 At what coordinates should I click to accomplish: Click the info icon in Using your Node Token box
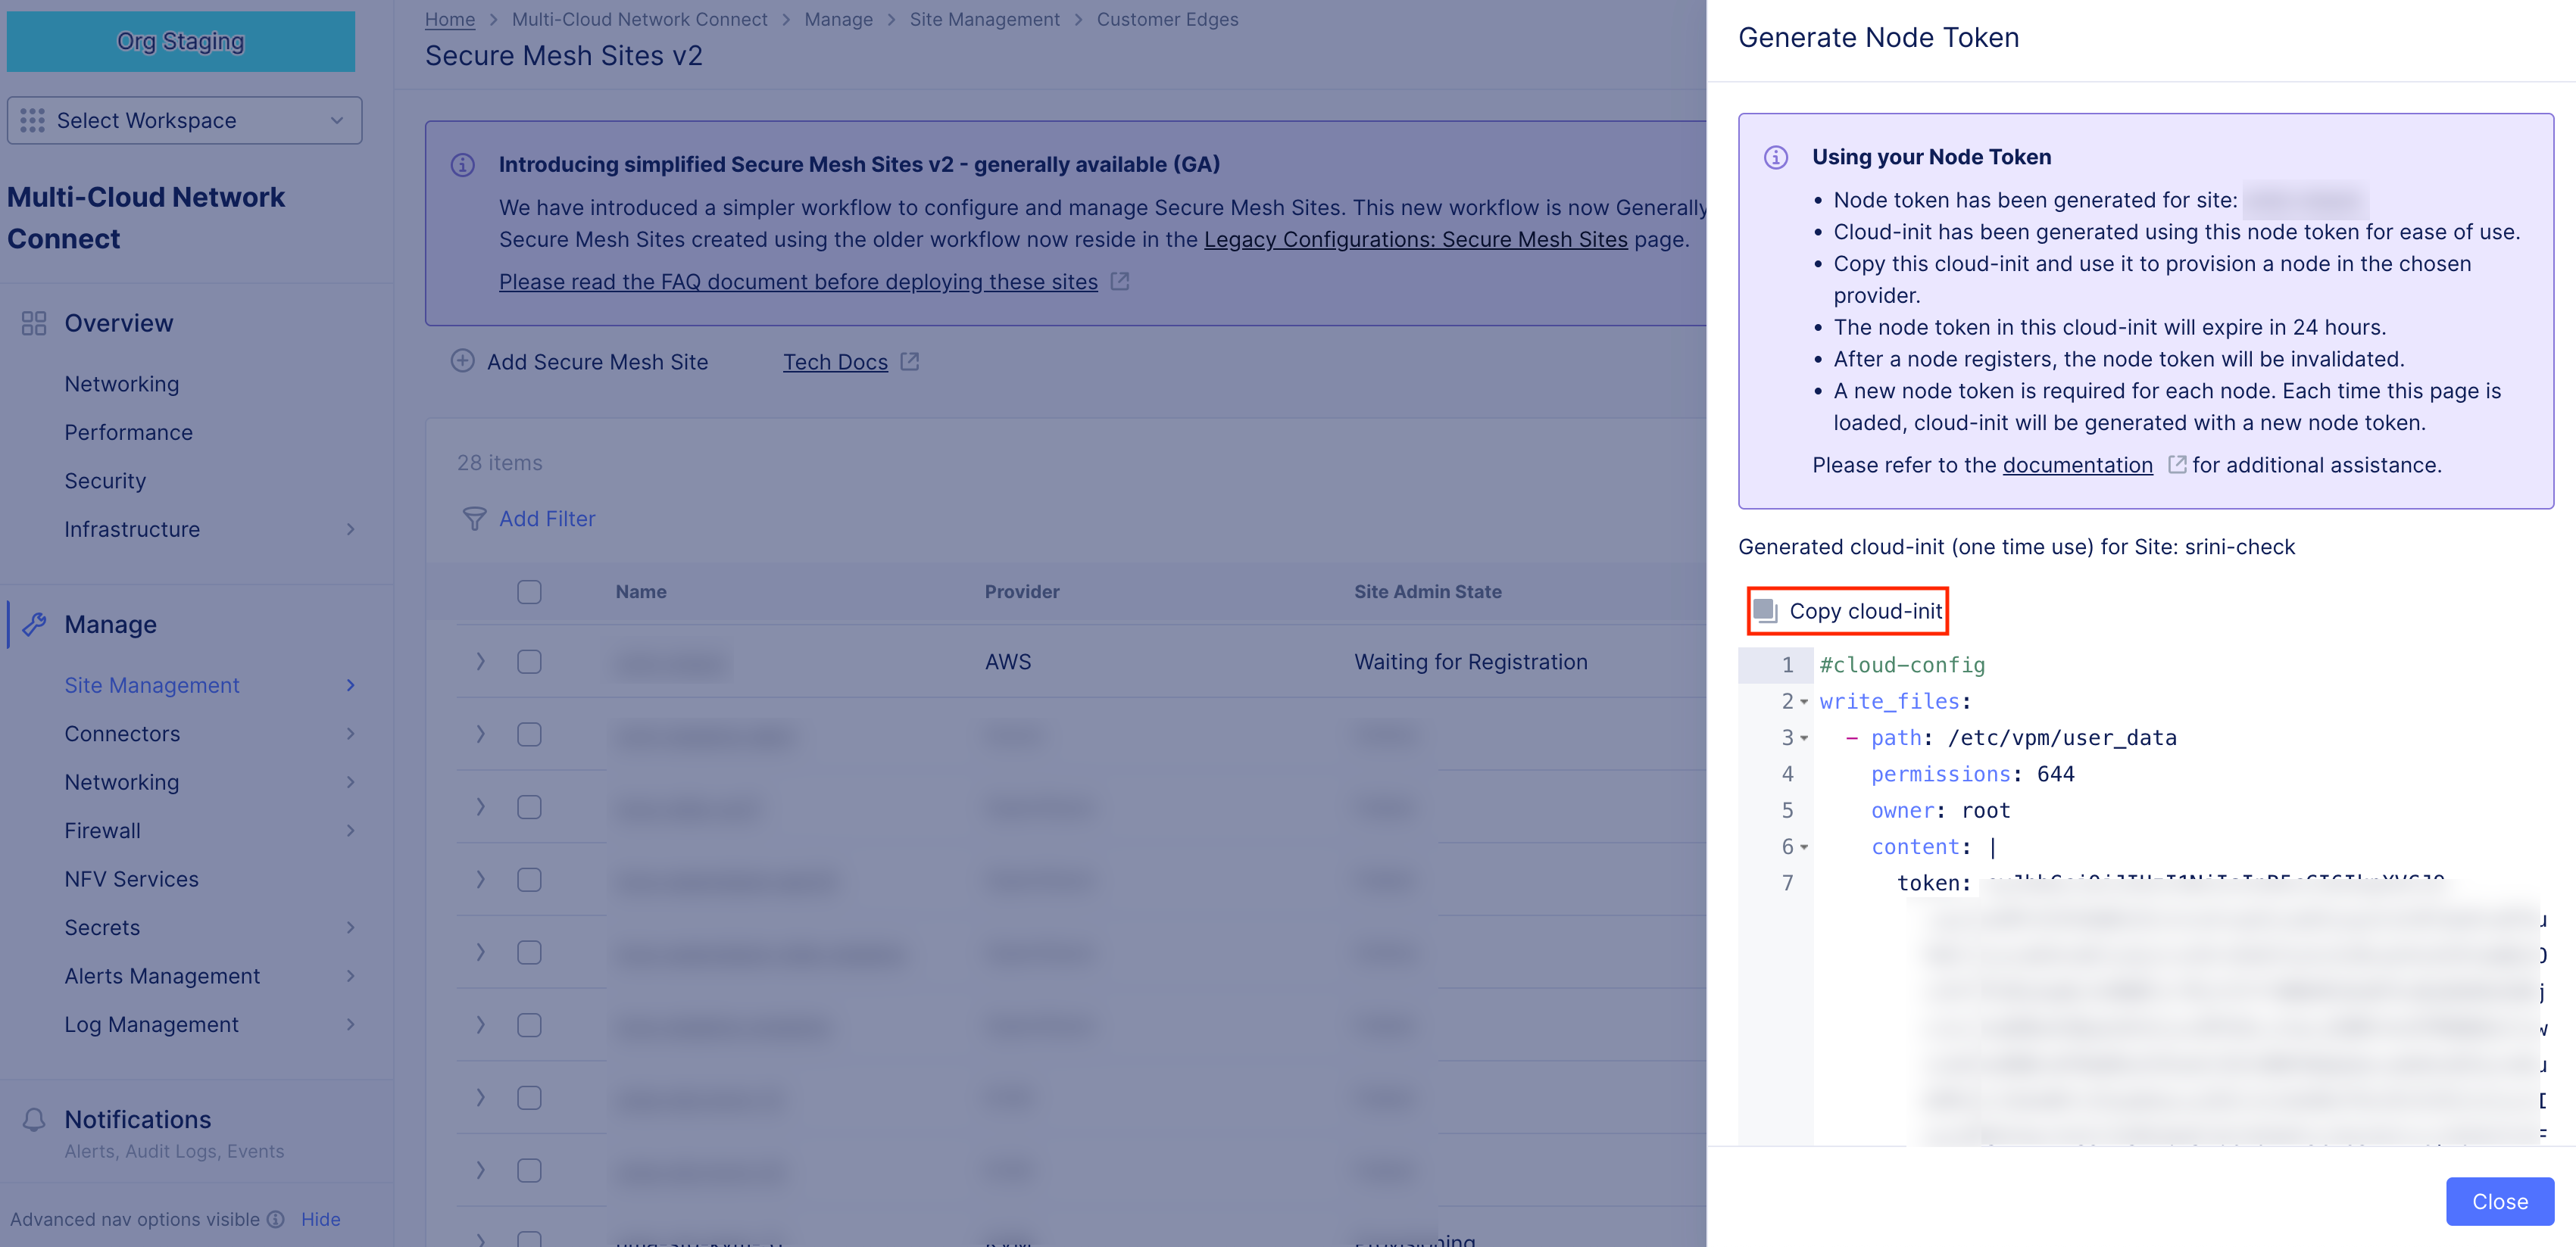[1776, 157]
